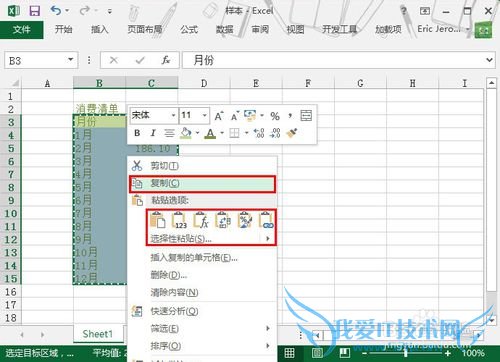Choose 插入复制的单元格(E)... menu entry
Viewport: 500px width, 362px height.
tap(203, 258)
